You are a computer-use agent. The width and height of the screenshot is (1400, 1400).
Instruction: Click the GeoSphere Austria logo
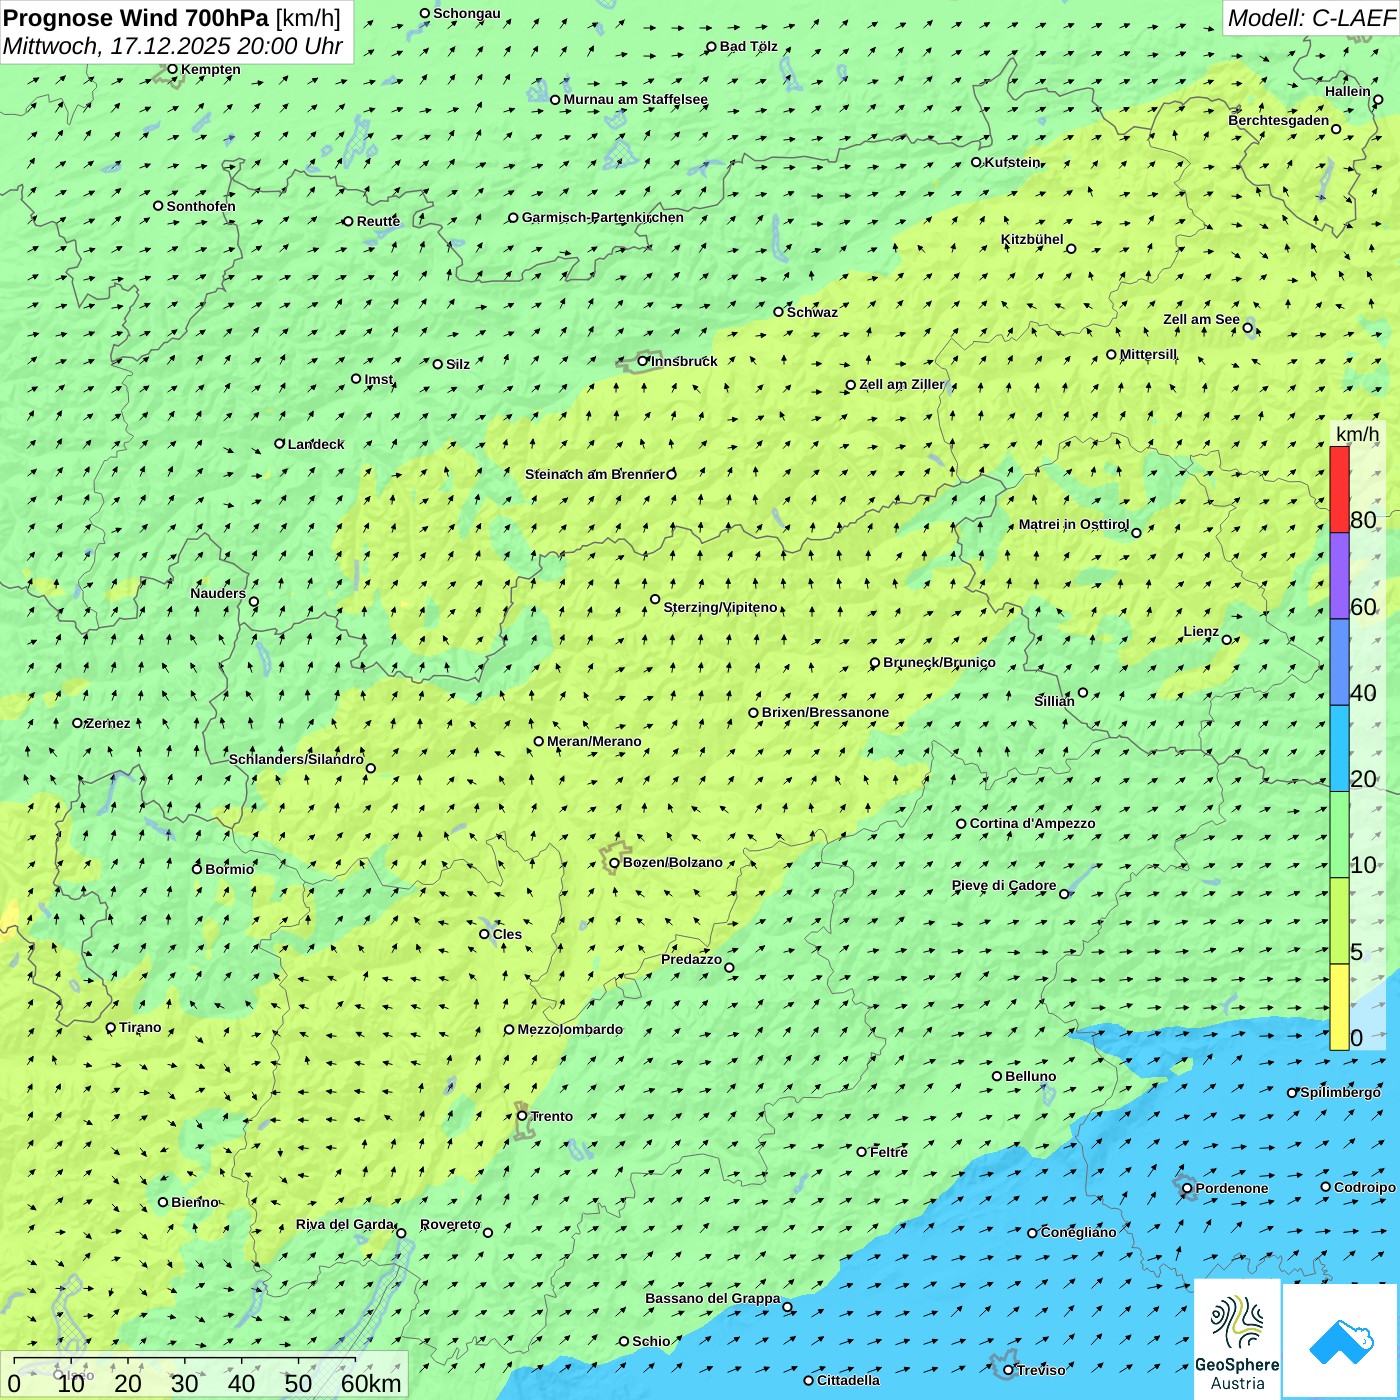[x=1237, y=1338]
